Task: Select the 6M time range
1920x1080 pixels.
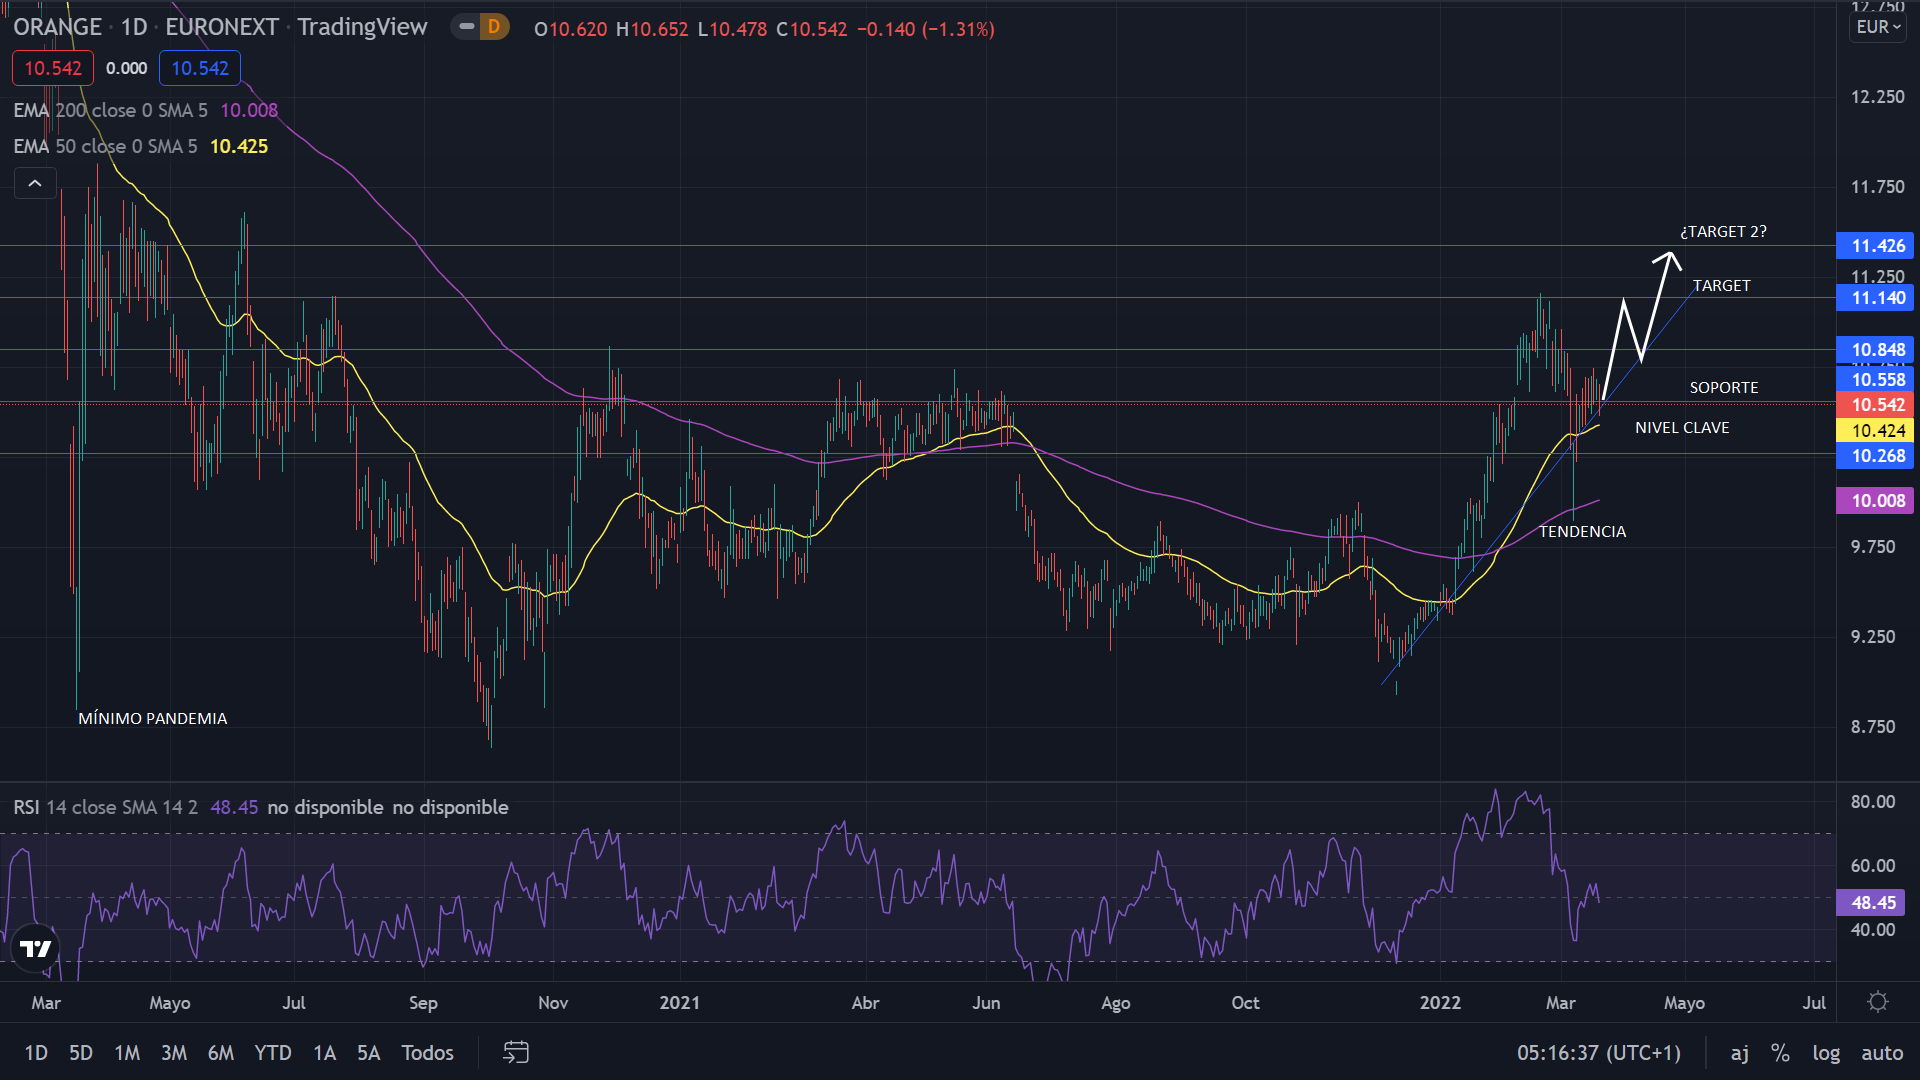Action: pyautogui.click(x=221, y=1053)
